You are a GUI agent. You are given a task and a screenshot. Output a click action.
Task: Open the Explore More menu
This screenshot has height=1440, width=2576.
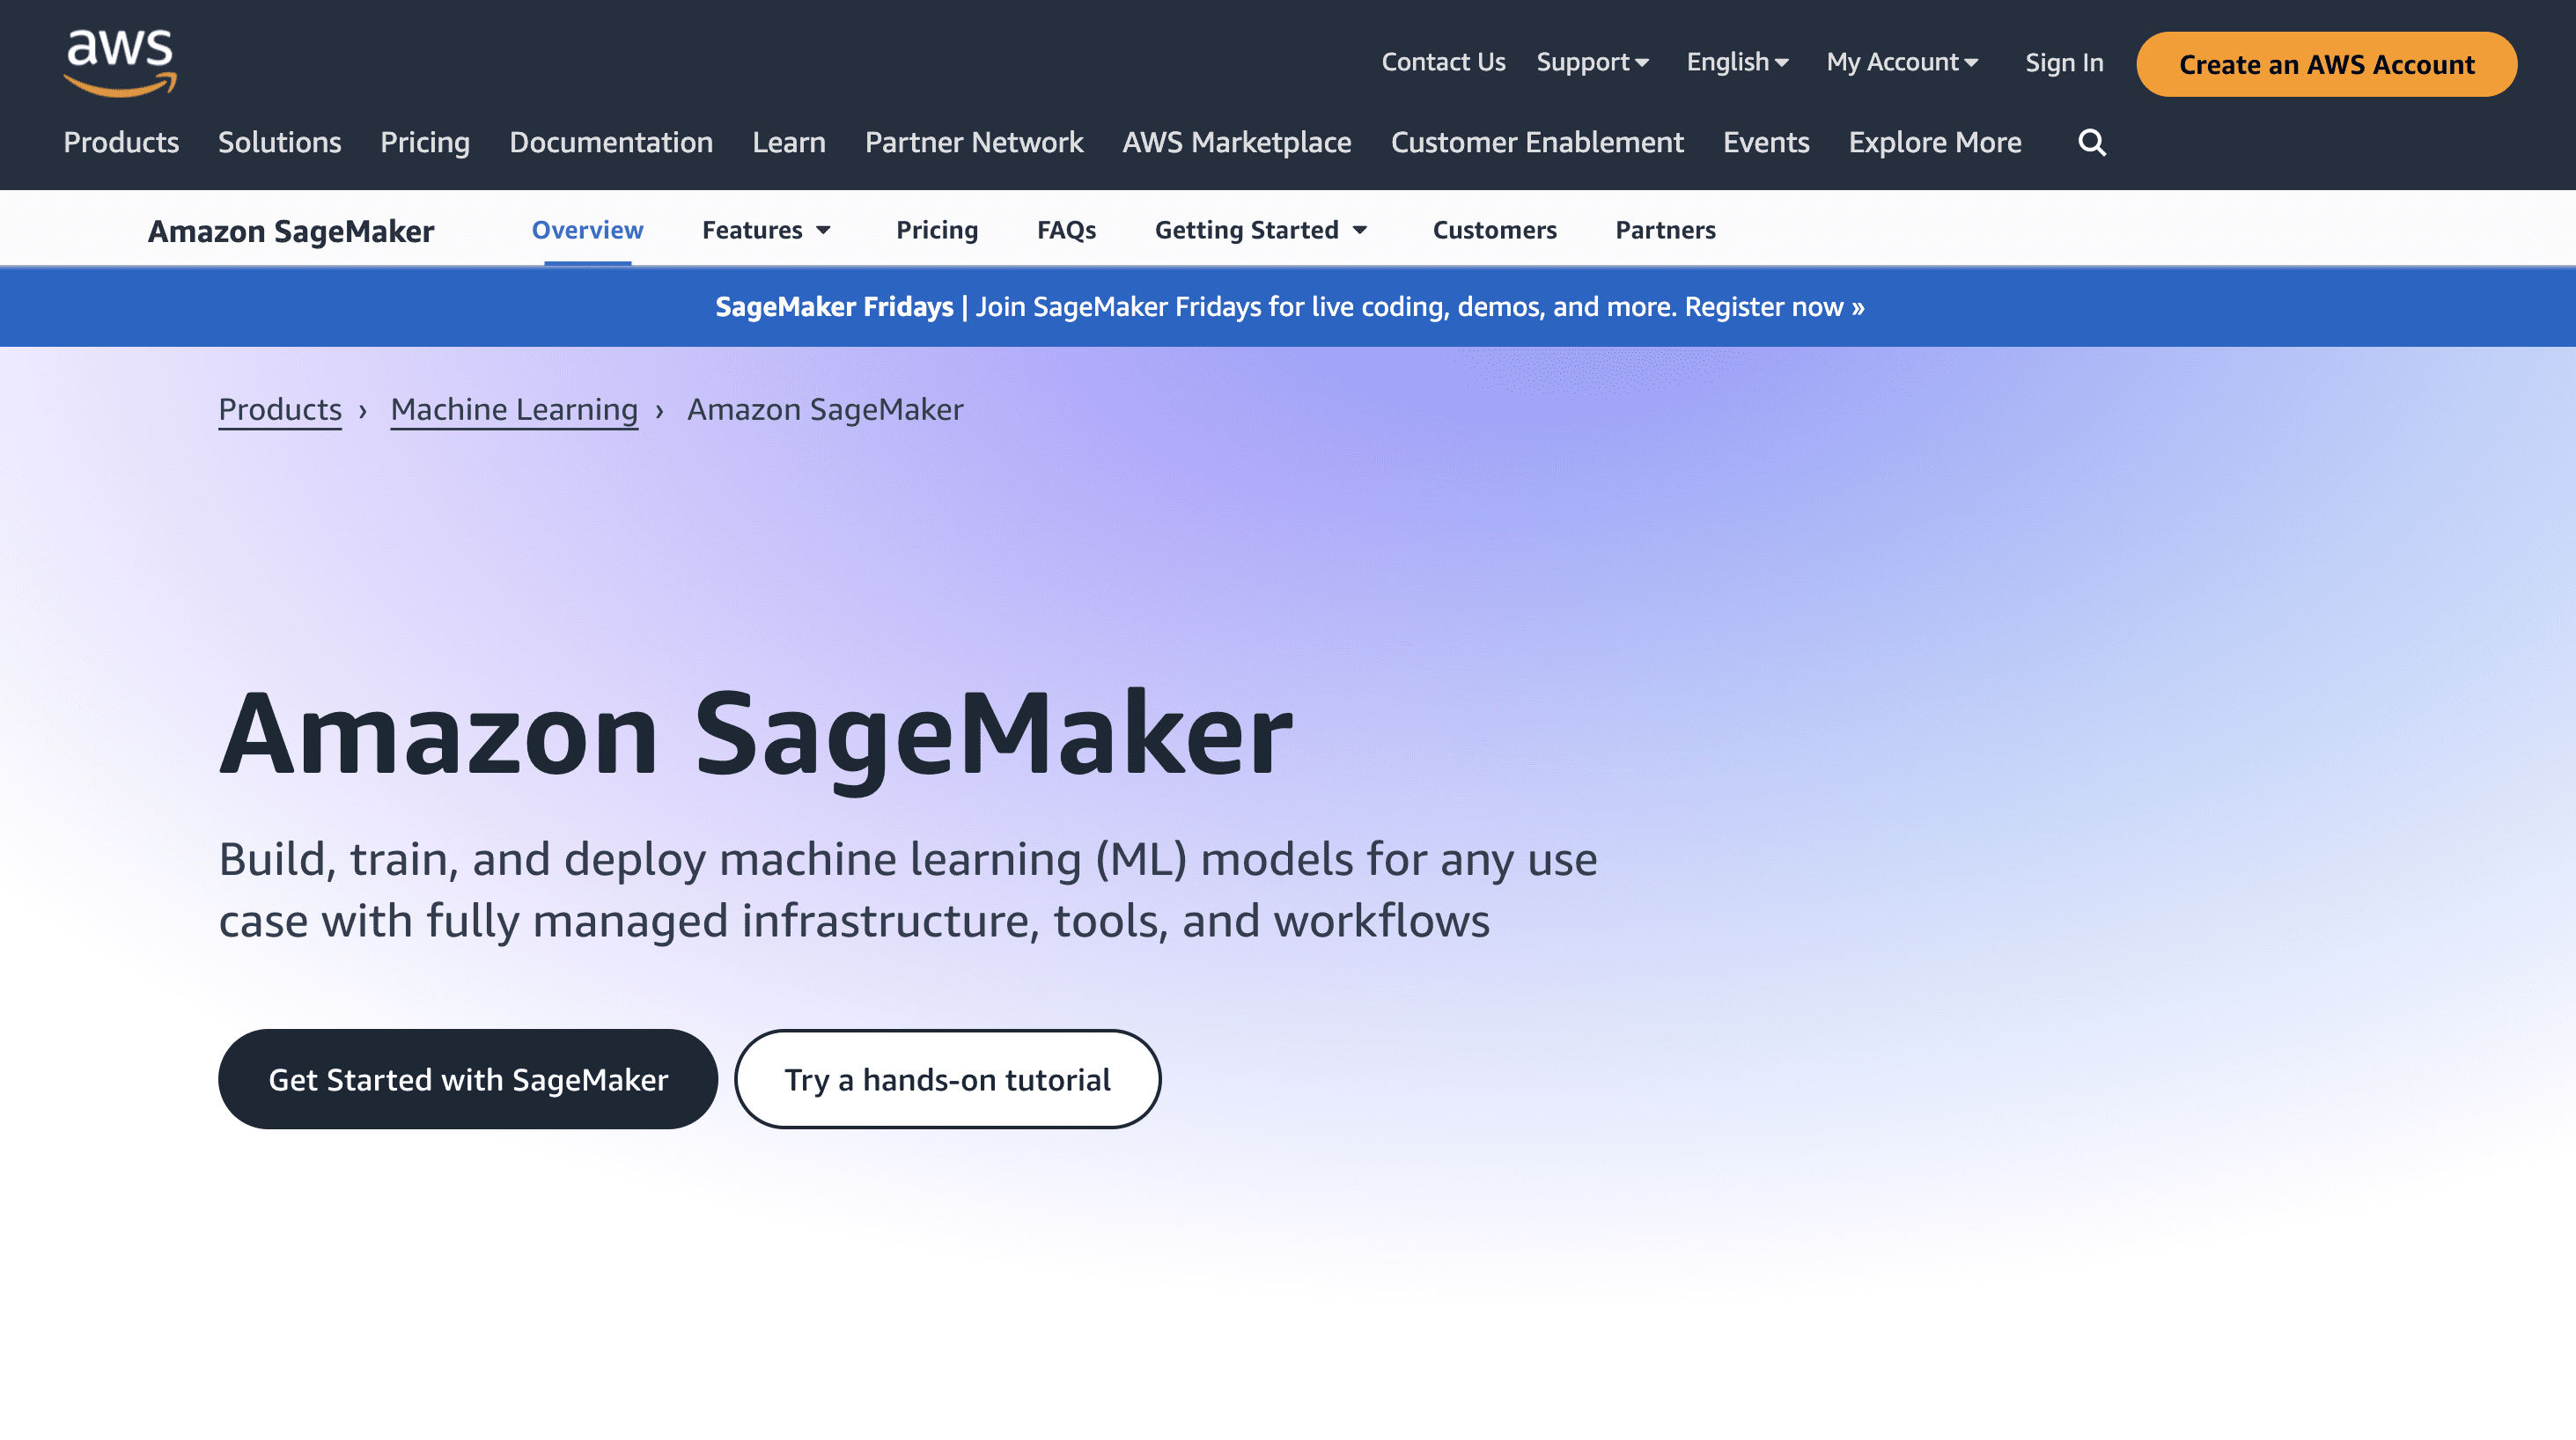(x=1934, y=143)
